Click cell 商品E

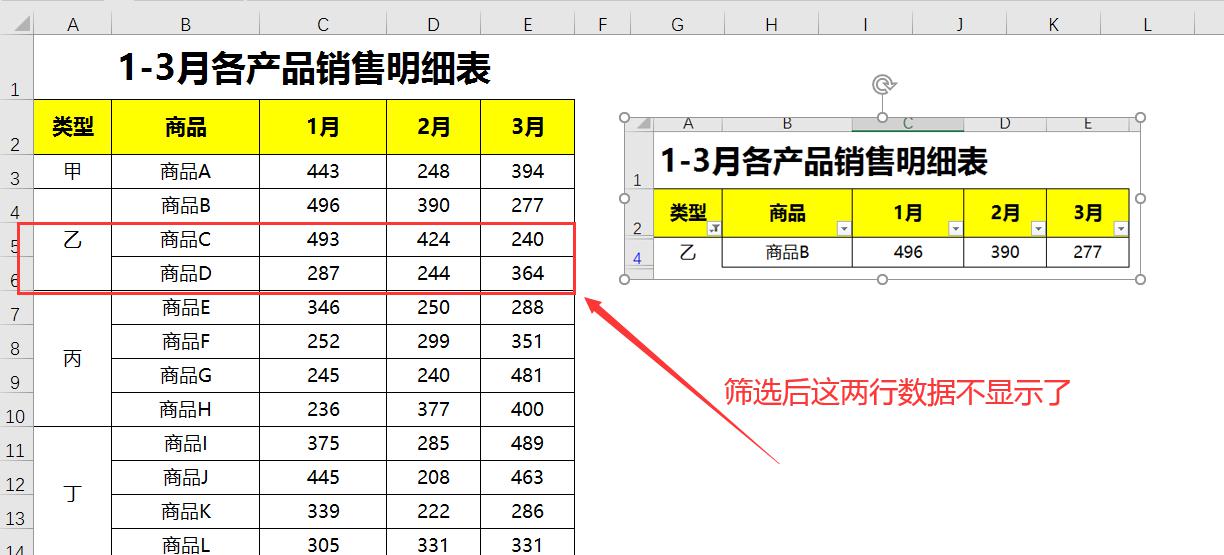tap(186, 308)
